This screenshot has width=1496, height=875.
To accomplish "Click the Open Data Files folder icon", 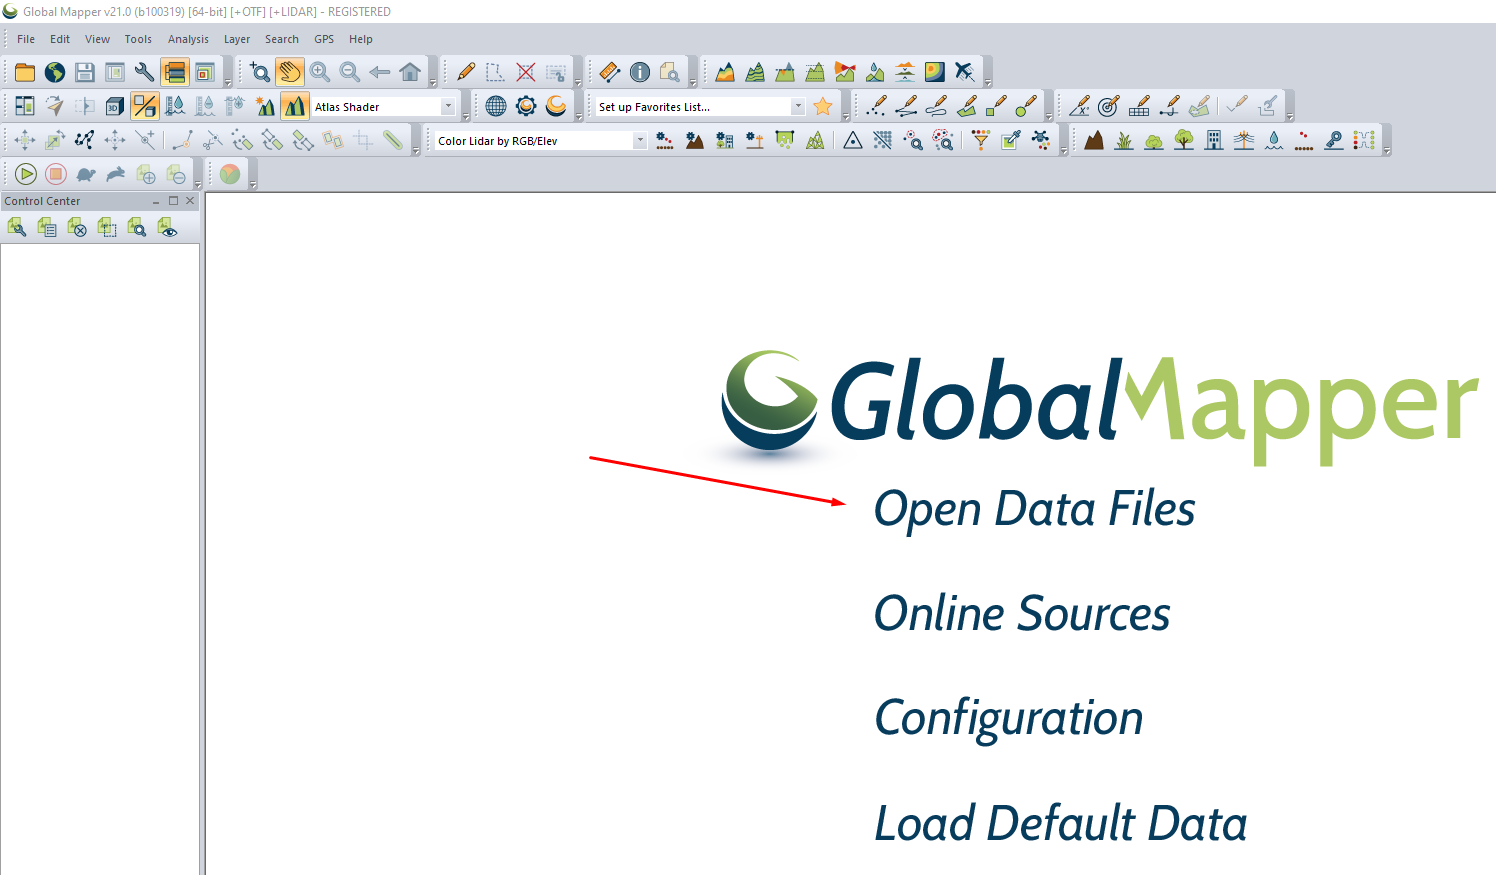I will [x=25, y=72].
